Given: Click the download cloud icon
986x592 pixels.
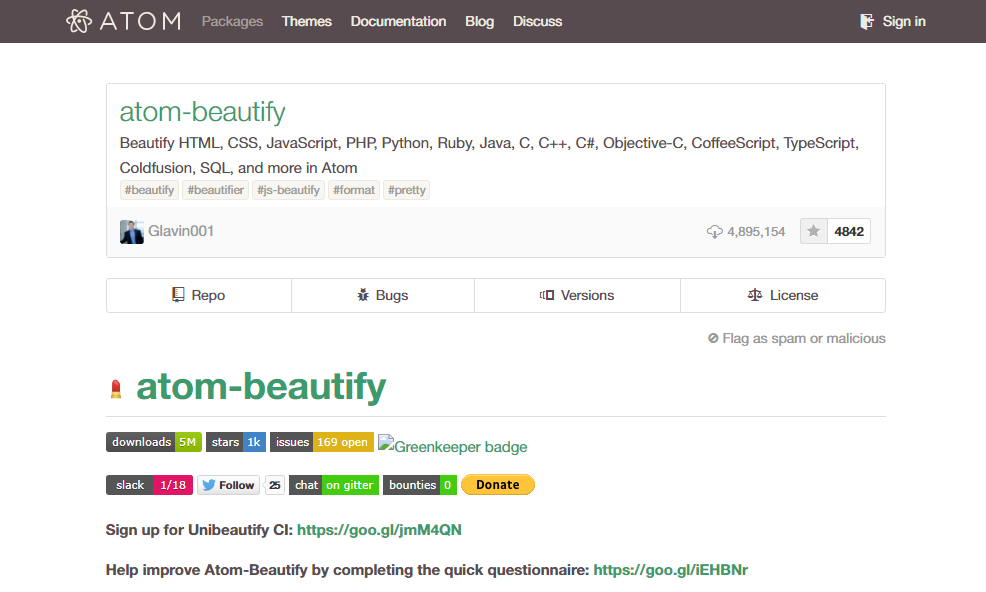Looking at the screenshot, I should 714,232.
